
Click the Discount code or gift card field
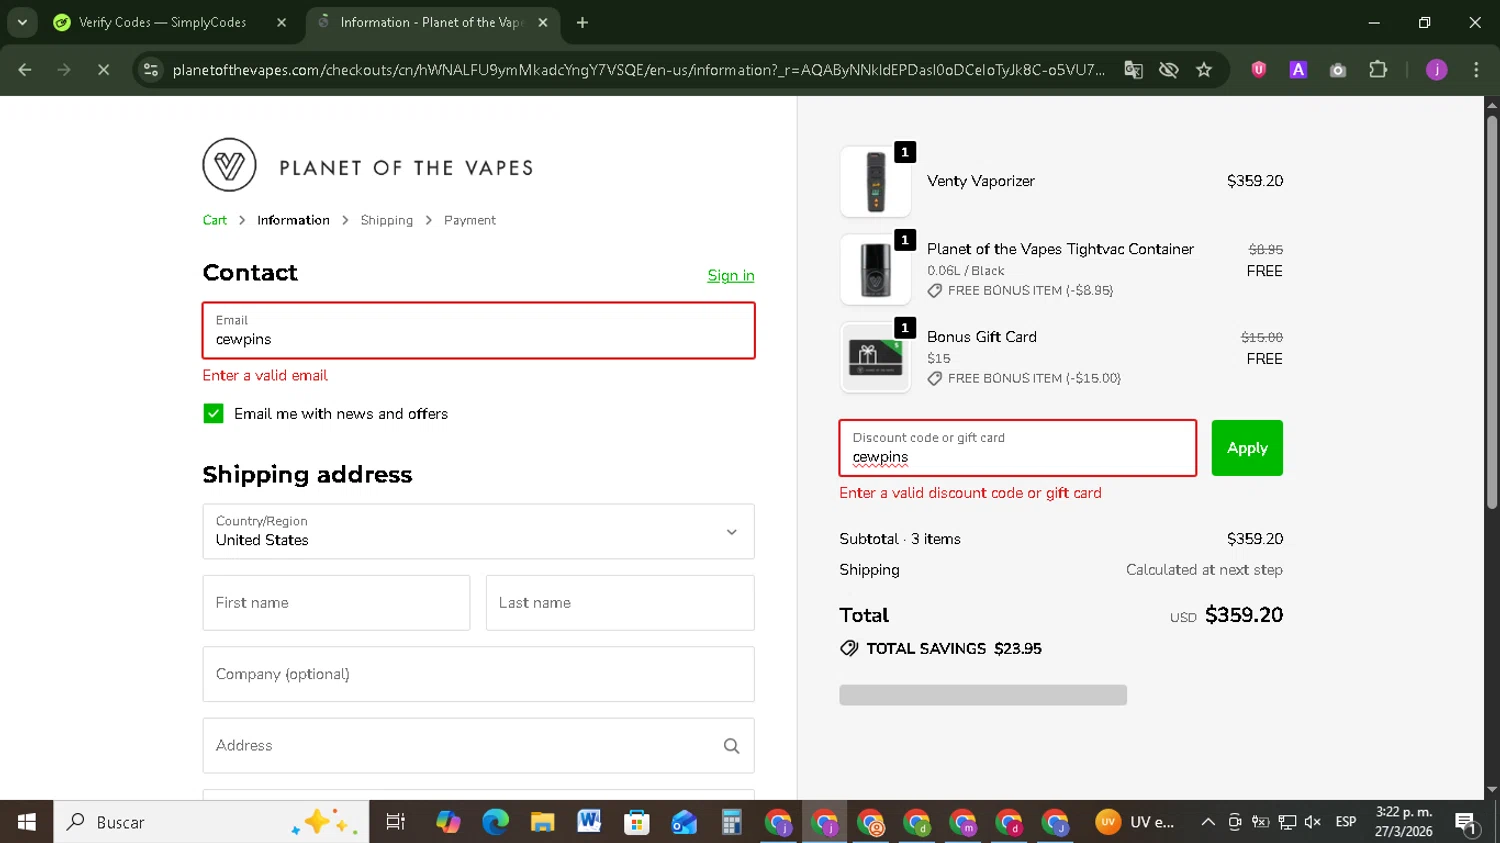pos(1017,448)
